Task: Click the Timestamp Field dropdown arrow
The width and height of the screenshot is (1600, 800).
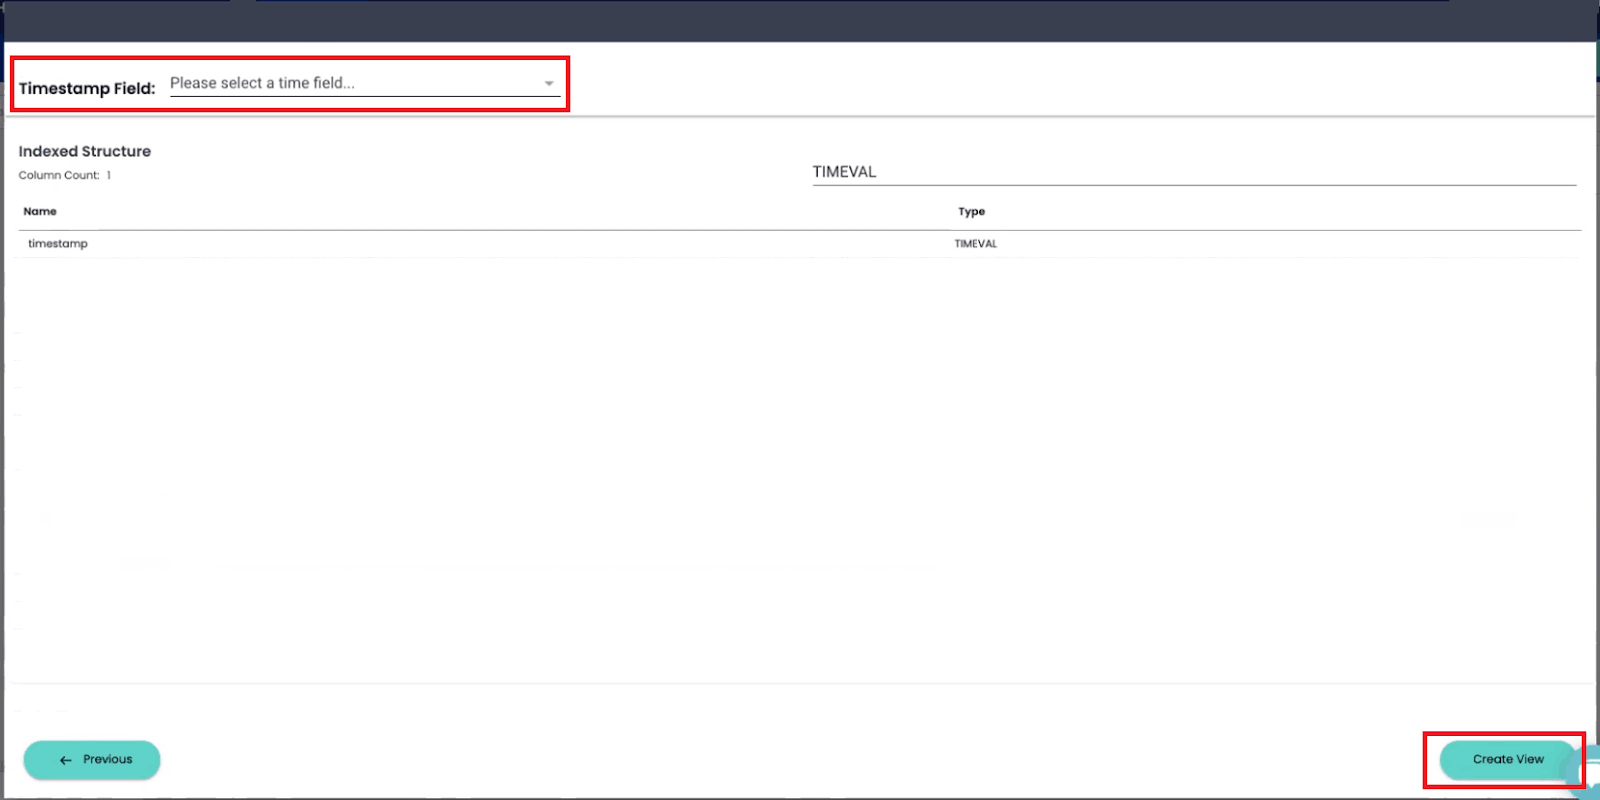Action: click(x=549, y=84)
